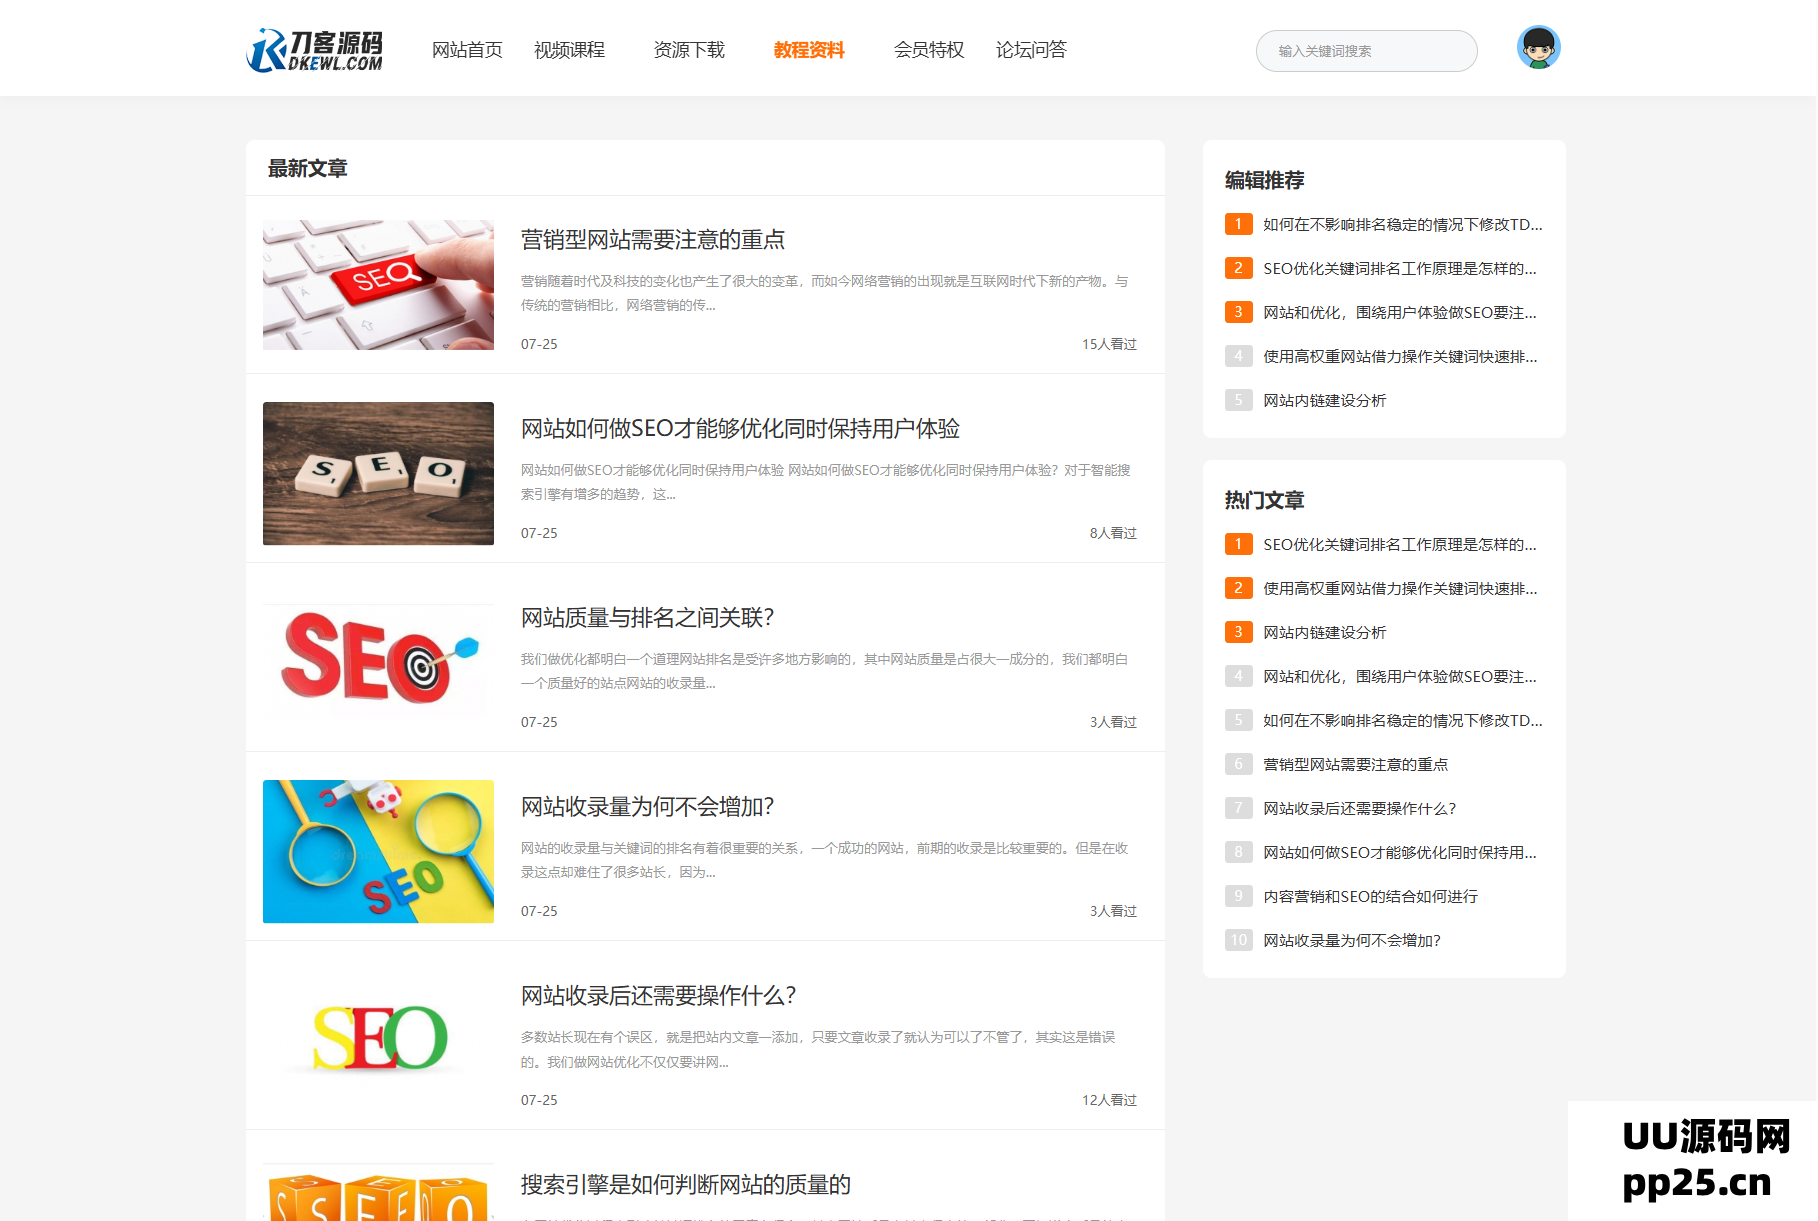Open the magnifying glass SEO thumbnail
Viewport: 1818px width, 1221px height.
(378, 851)
